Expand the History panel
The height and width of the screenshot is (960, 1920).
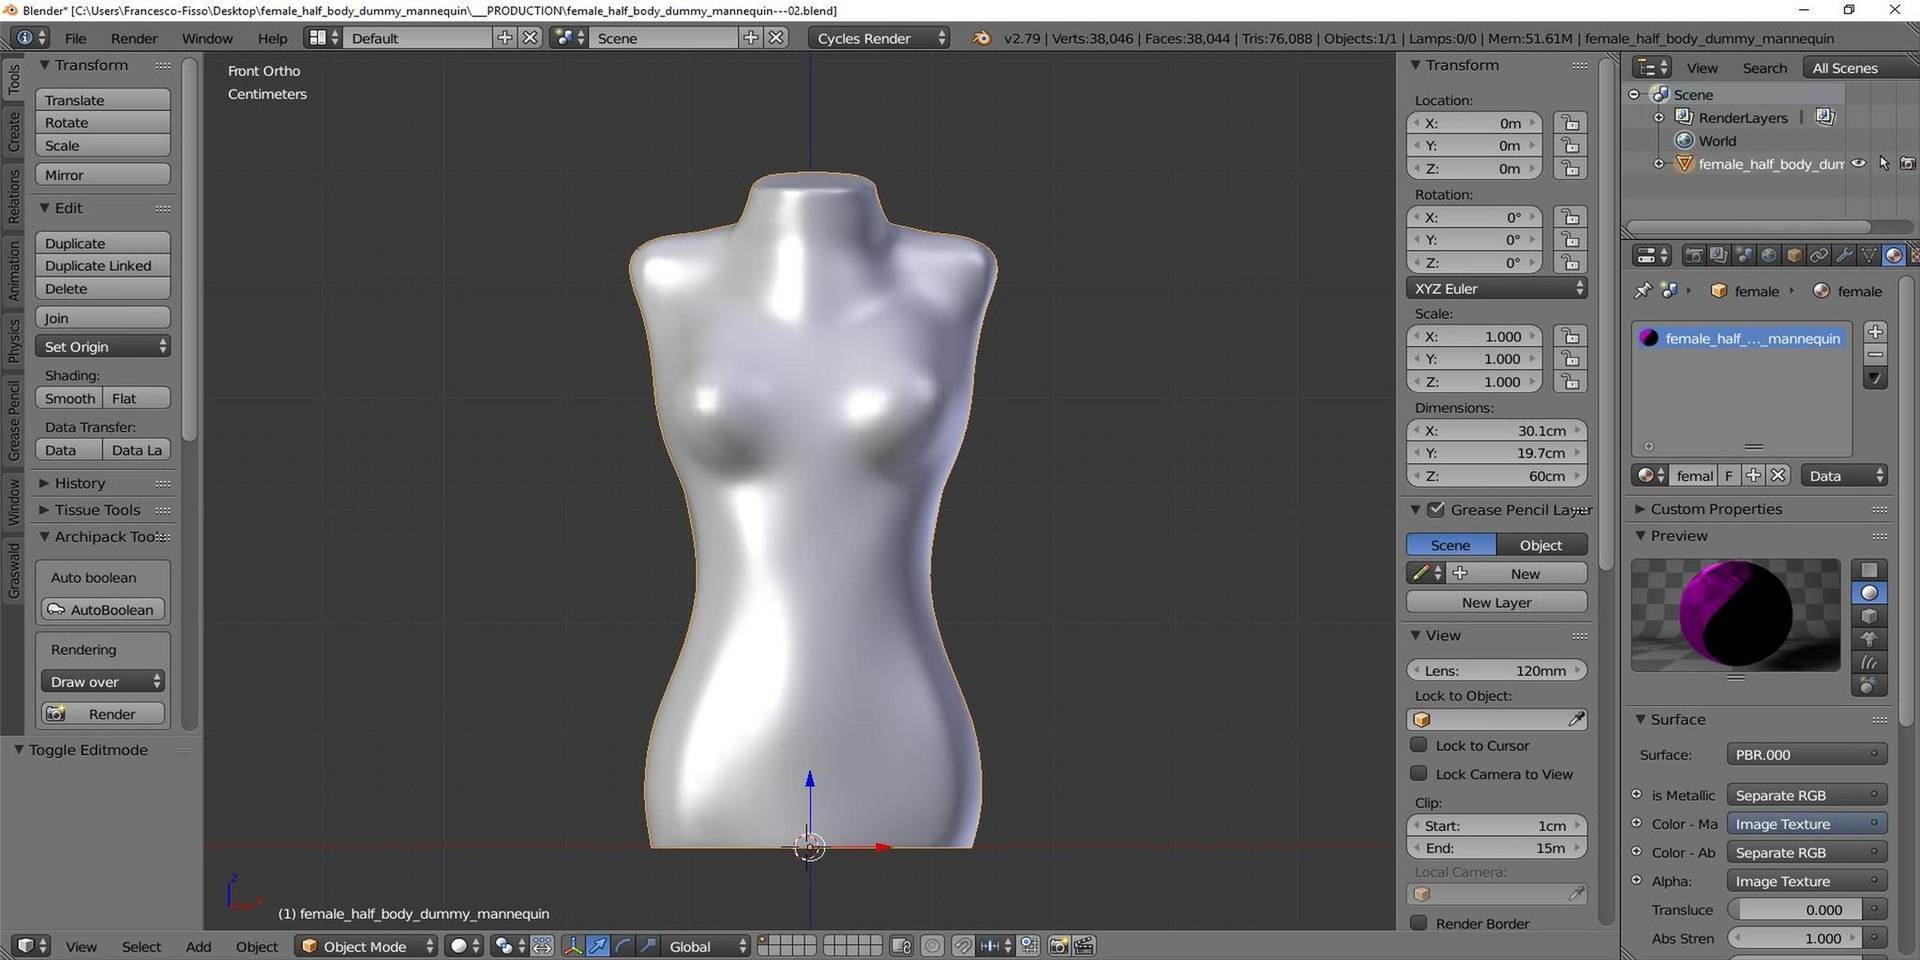point(80,483)
